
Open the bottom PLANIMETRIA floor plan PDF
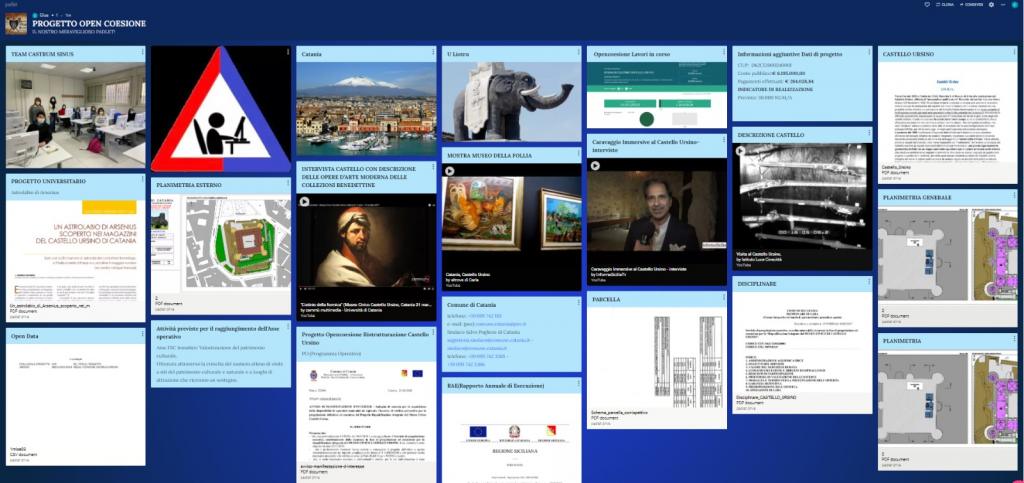click(948, 401)
